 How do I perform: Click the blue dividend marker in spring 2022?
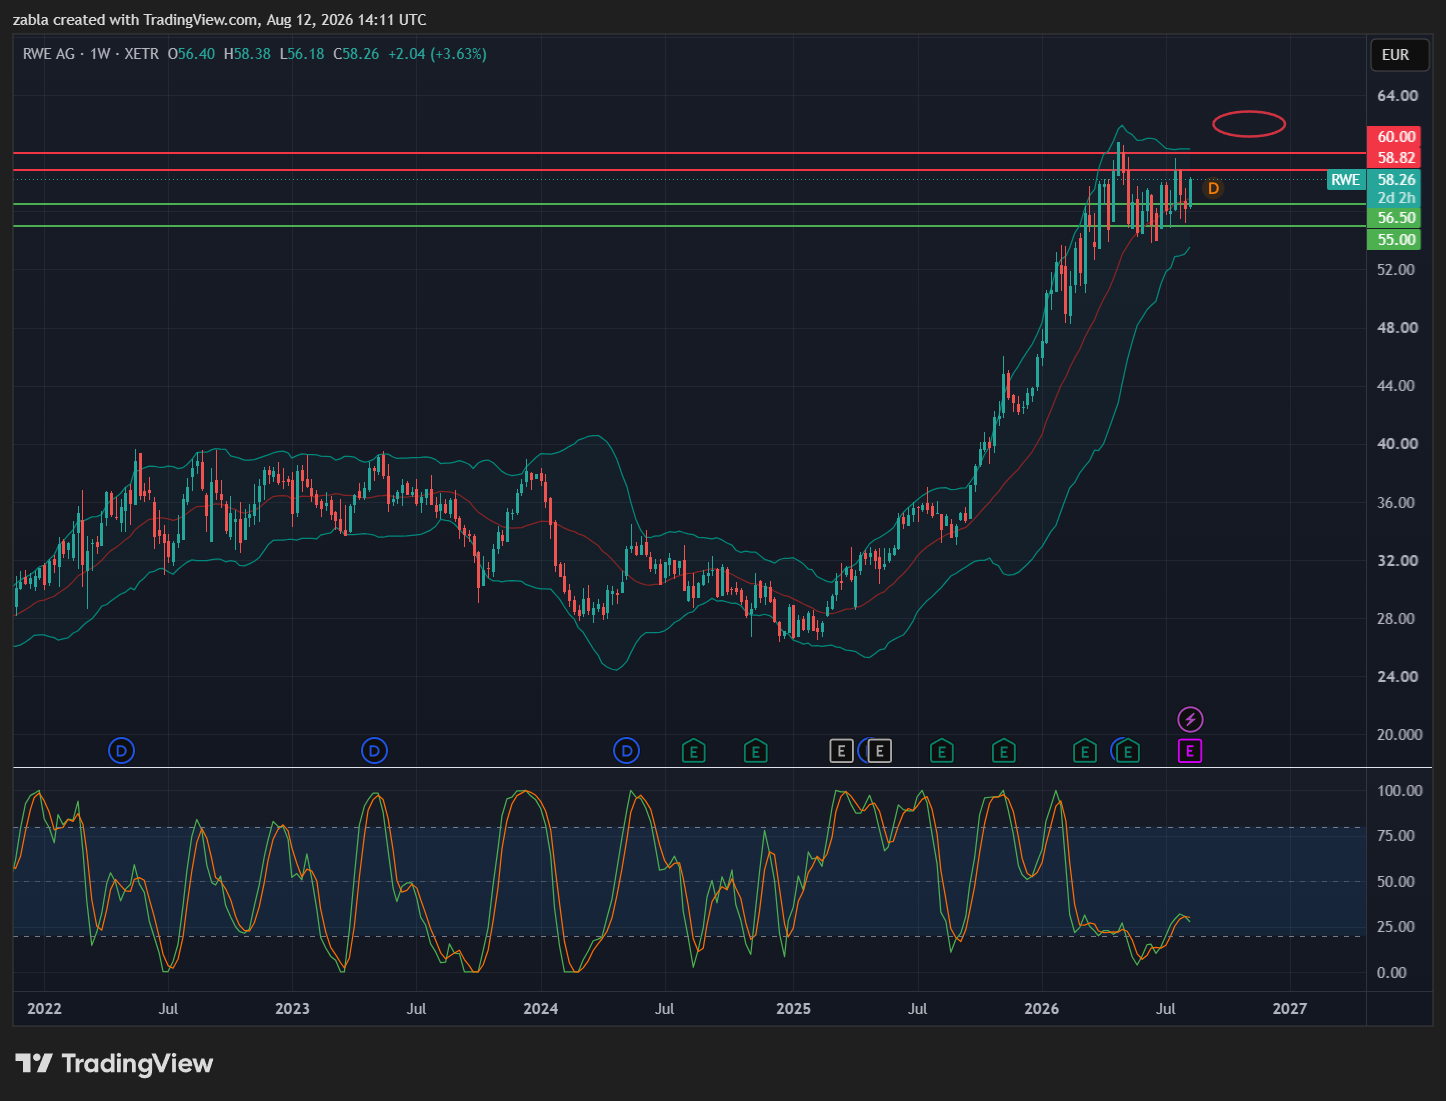121,750
